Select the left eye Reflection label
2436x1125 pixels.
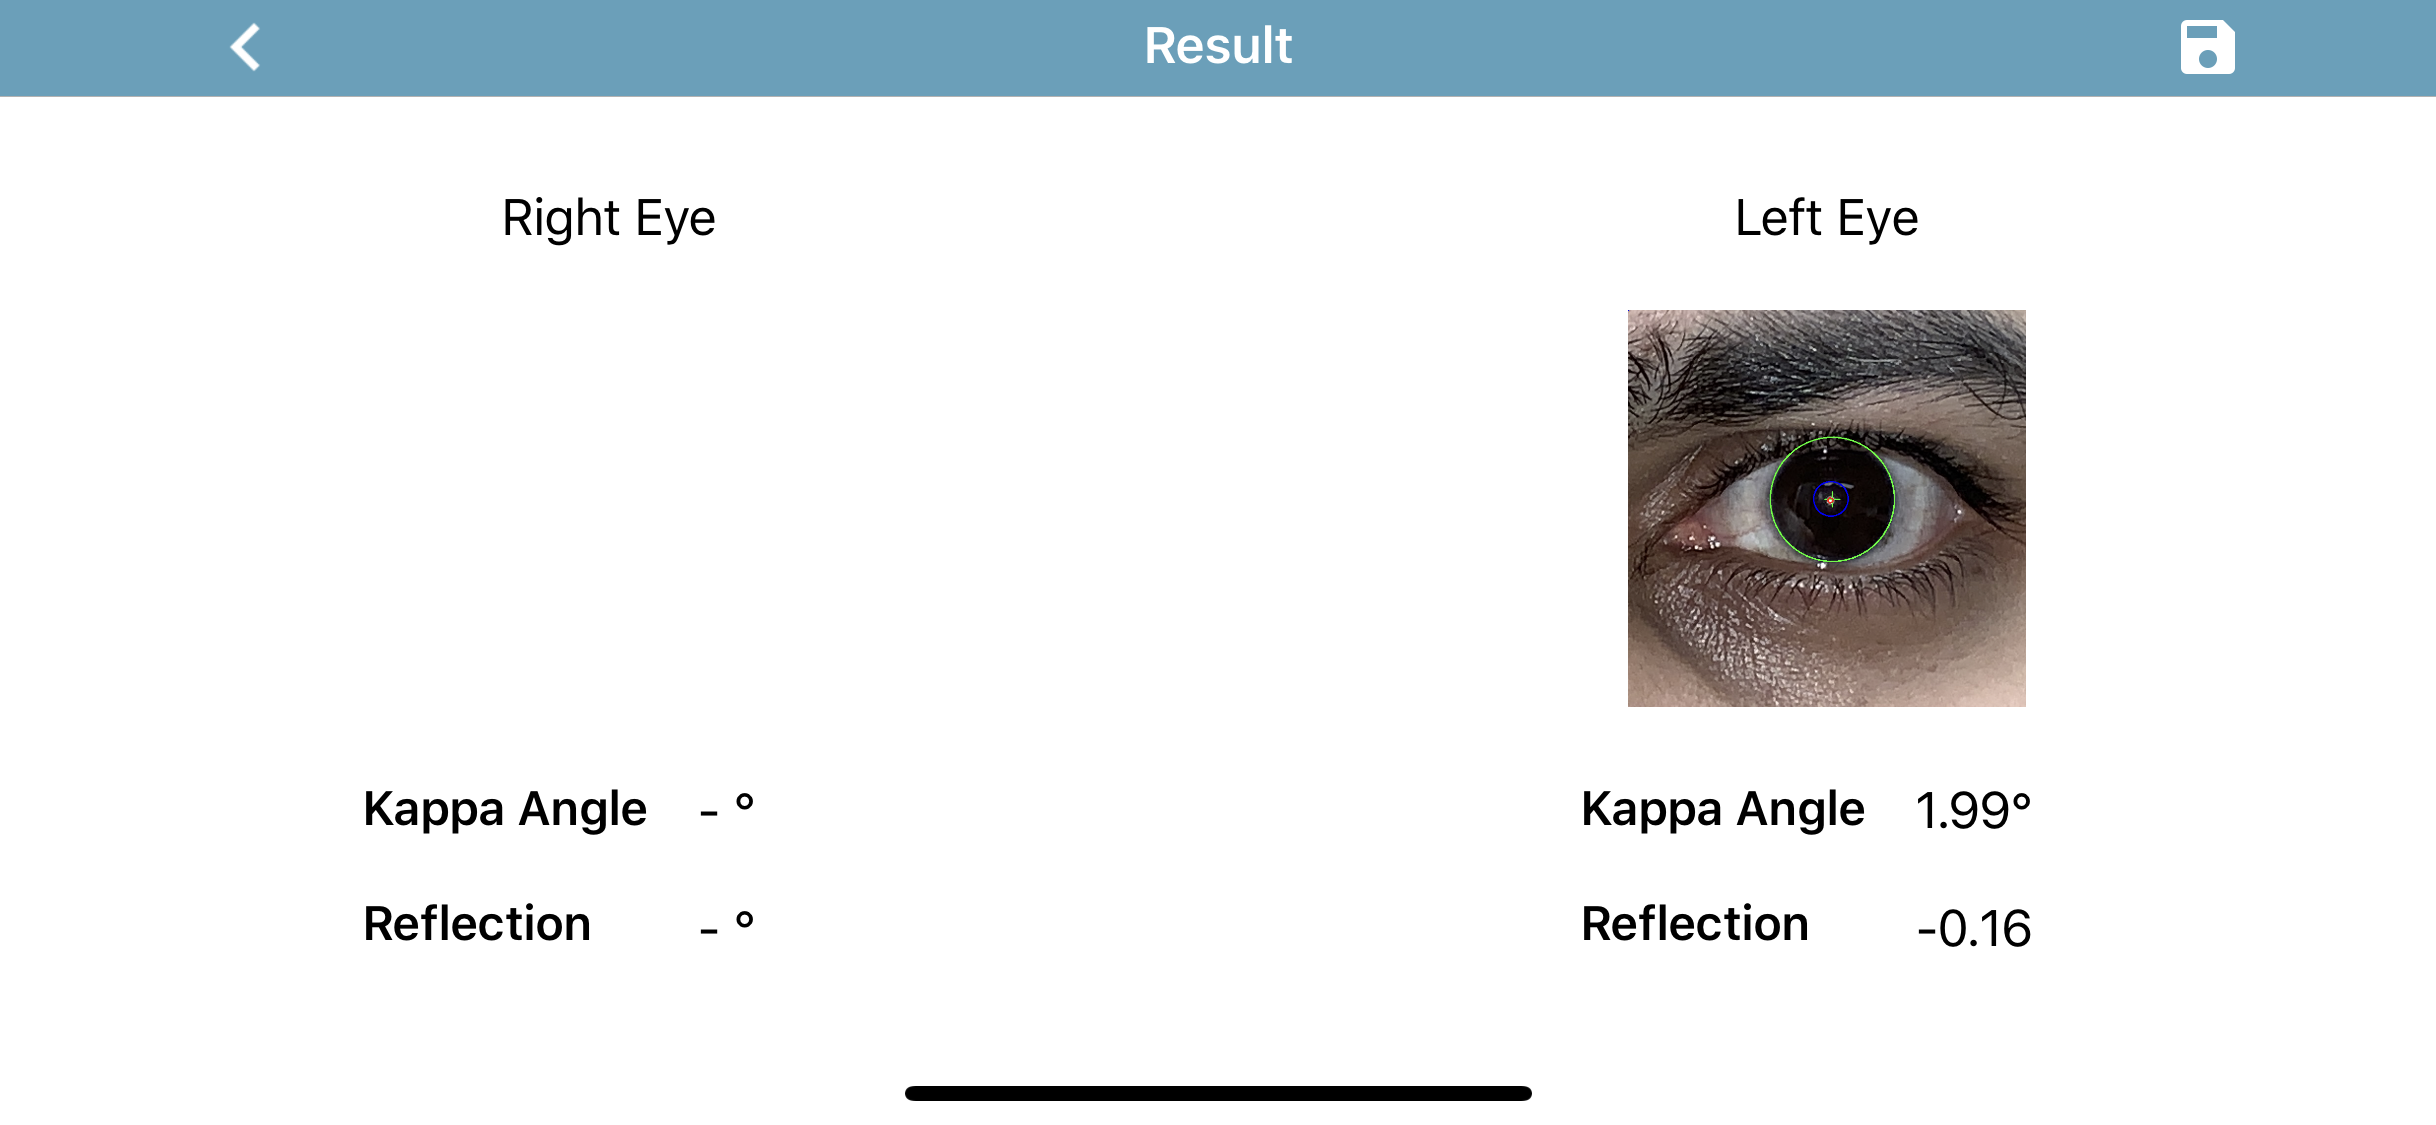1694,924
